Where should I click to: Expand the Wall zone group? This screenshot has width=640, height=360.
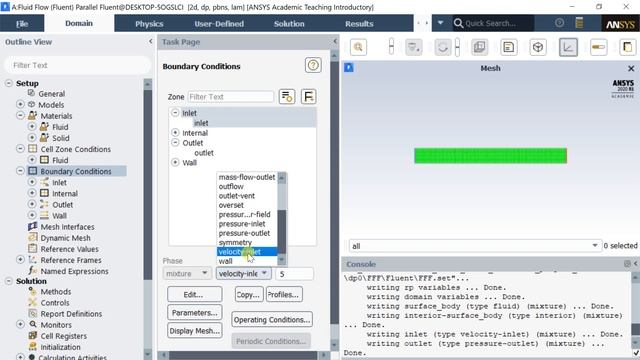tap(175, 162)
